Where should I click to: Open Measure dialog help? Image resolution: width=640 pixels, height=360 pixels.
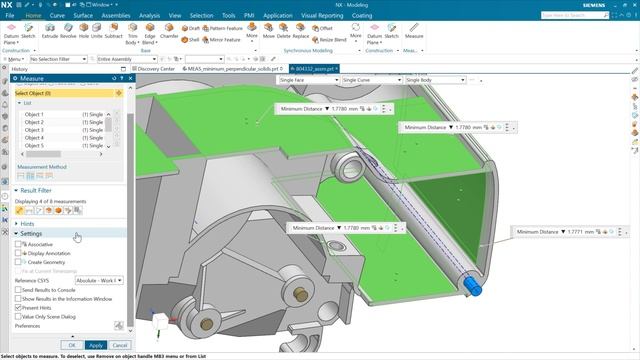click(x=122, y=78)
